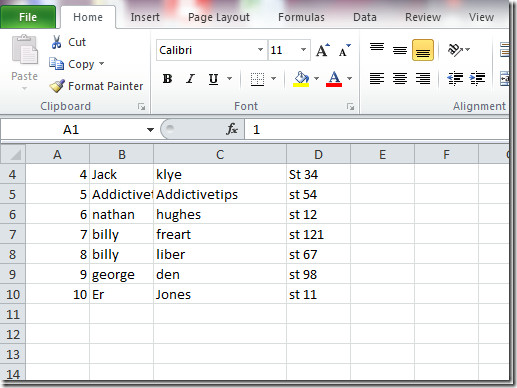Toggle Underline formatting
517x388 pixels.
point(213,79)
